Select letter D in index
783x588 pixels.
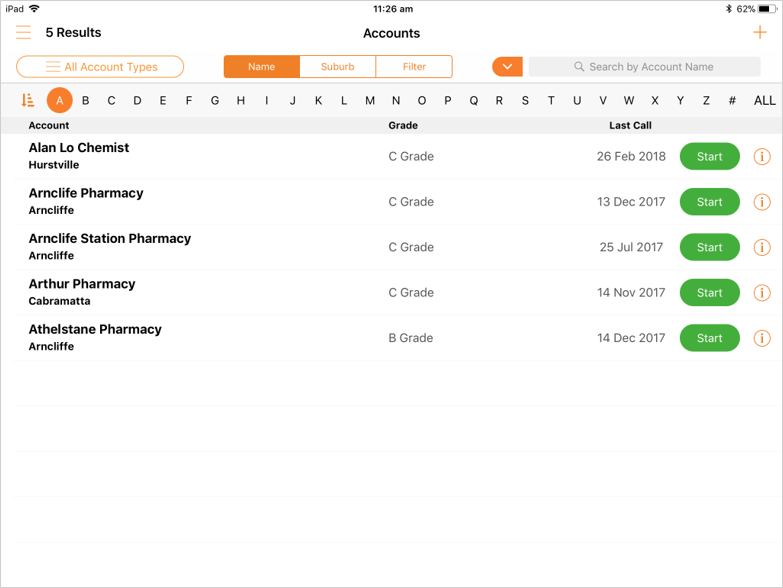[x=137, y=101]
